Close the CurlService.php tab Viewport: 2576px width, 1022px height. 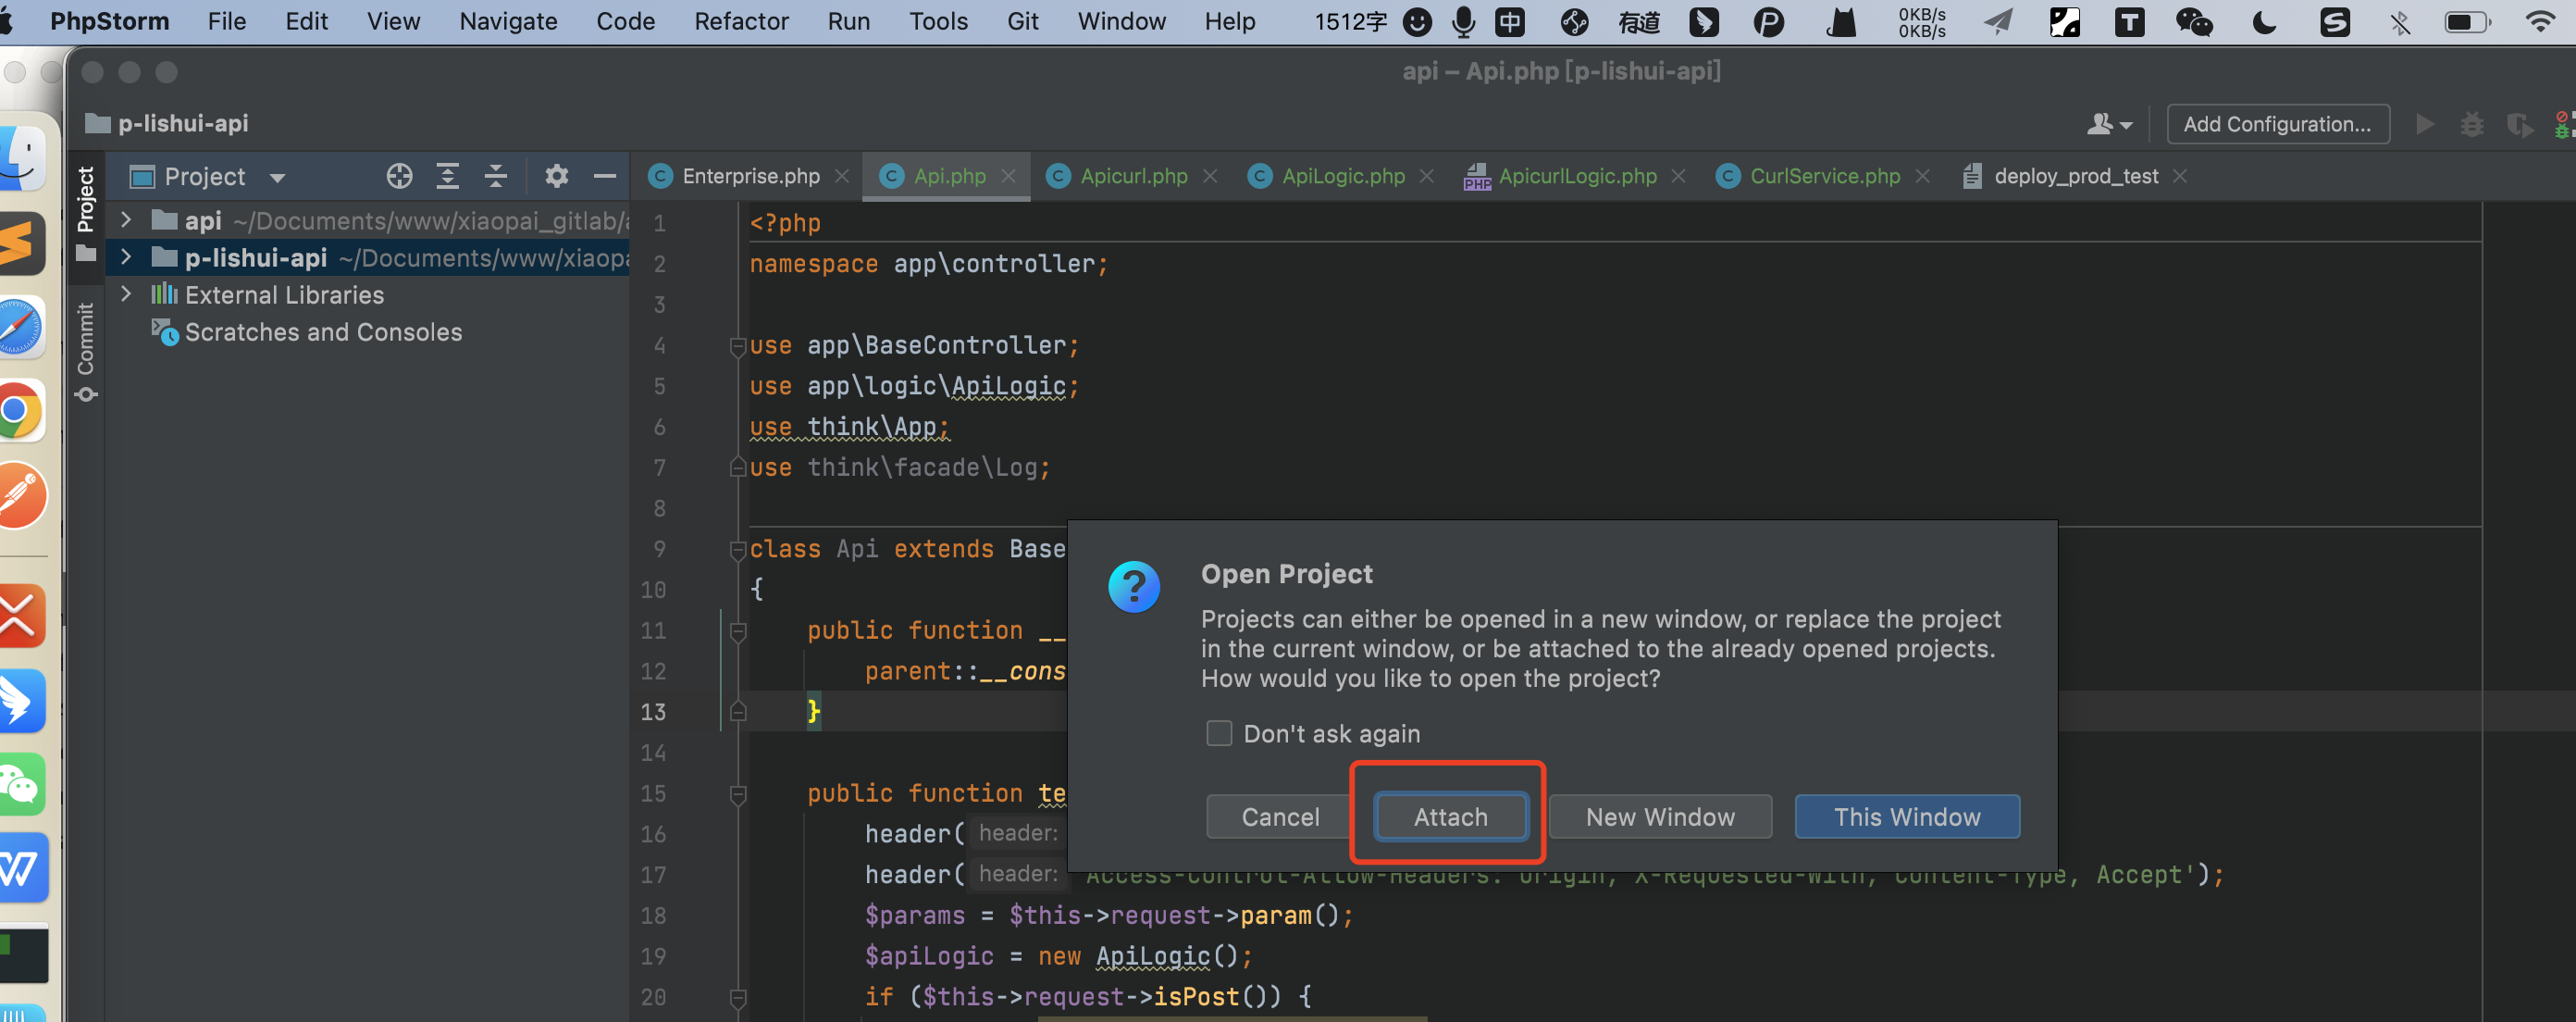click(x=1922, y=176)
